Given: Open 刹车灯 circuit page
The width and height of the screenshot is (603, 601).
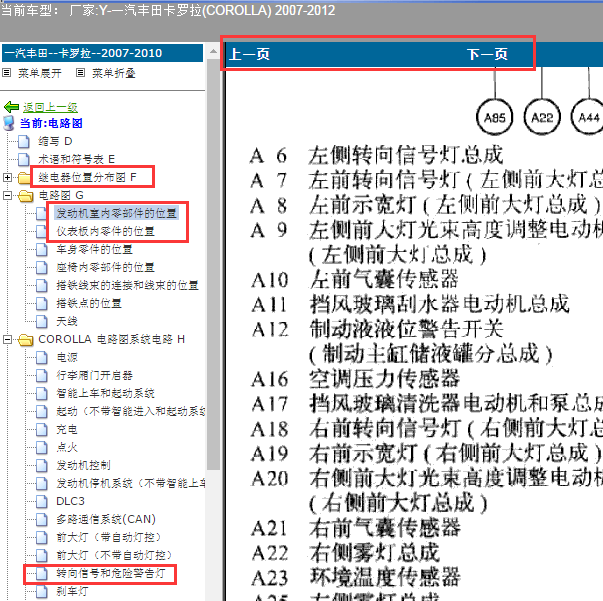Looking at the screenshot, I should pyautogui.click(x=72, y=591).
